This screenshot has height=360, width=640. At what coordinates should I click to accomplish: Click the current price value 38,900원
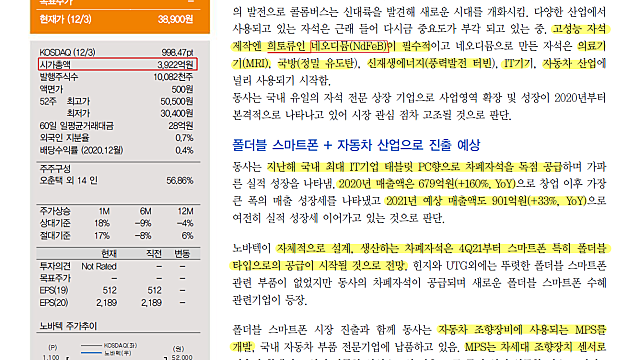[x=175, y=19]
